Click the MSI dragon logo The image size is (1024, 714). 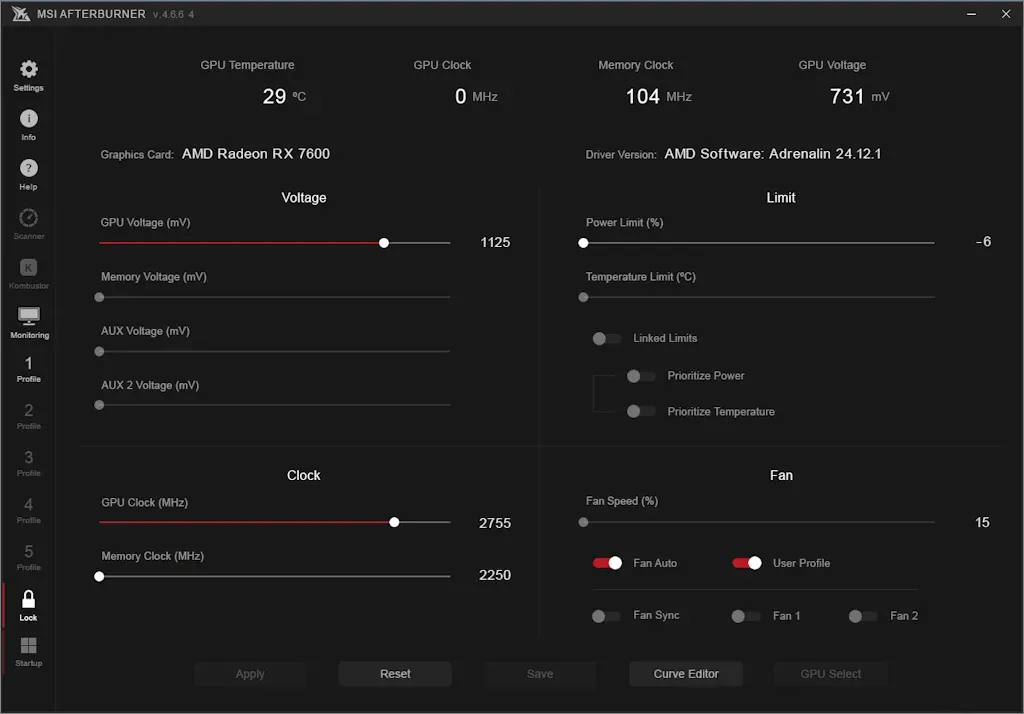(x=20, y=14)
